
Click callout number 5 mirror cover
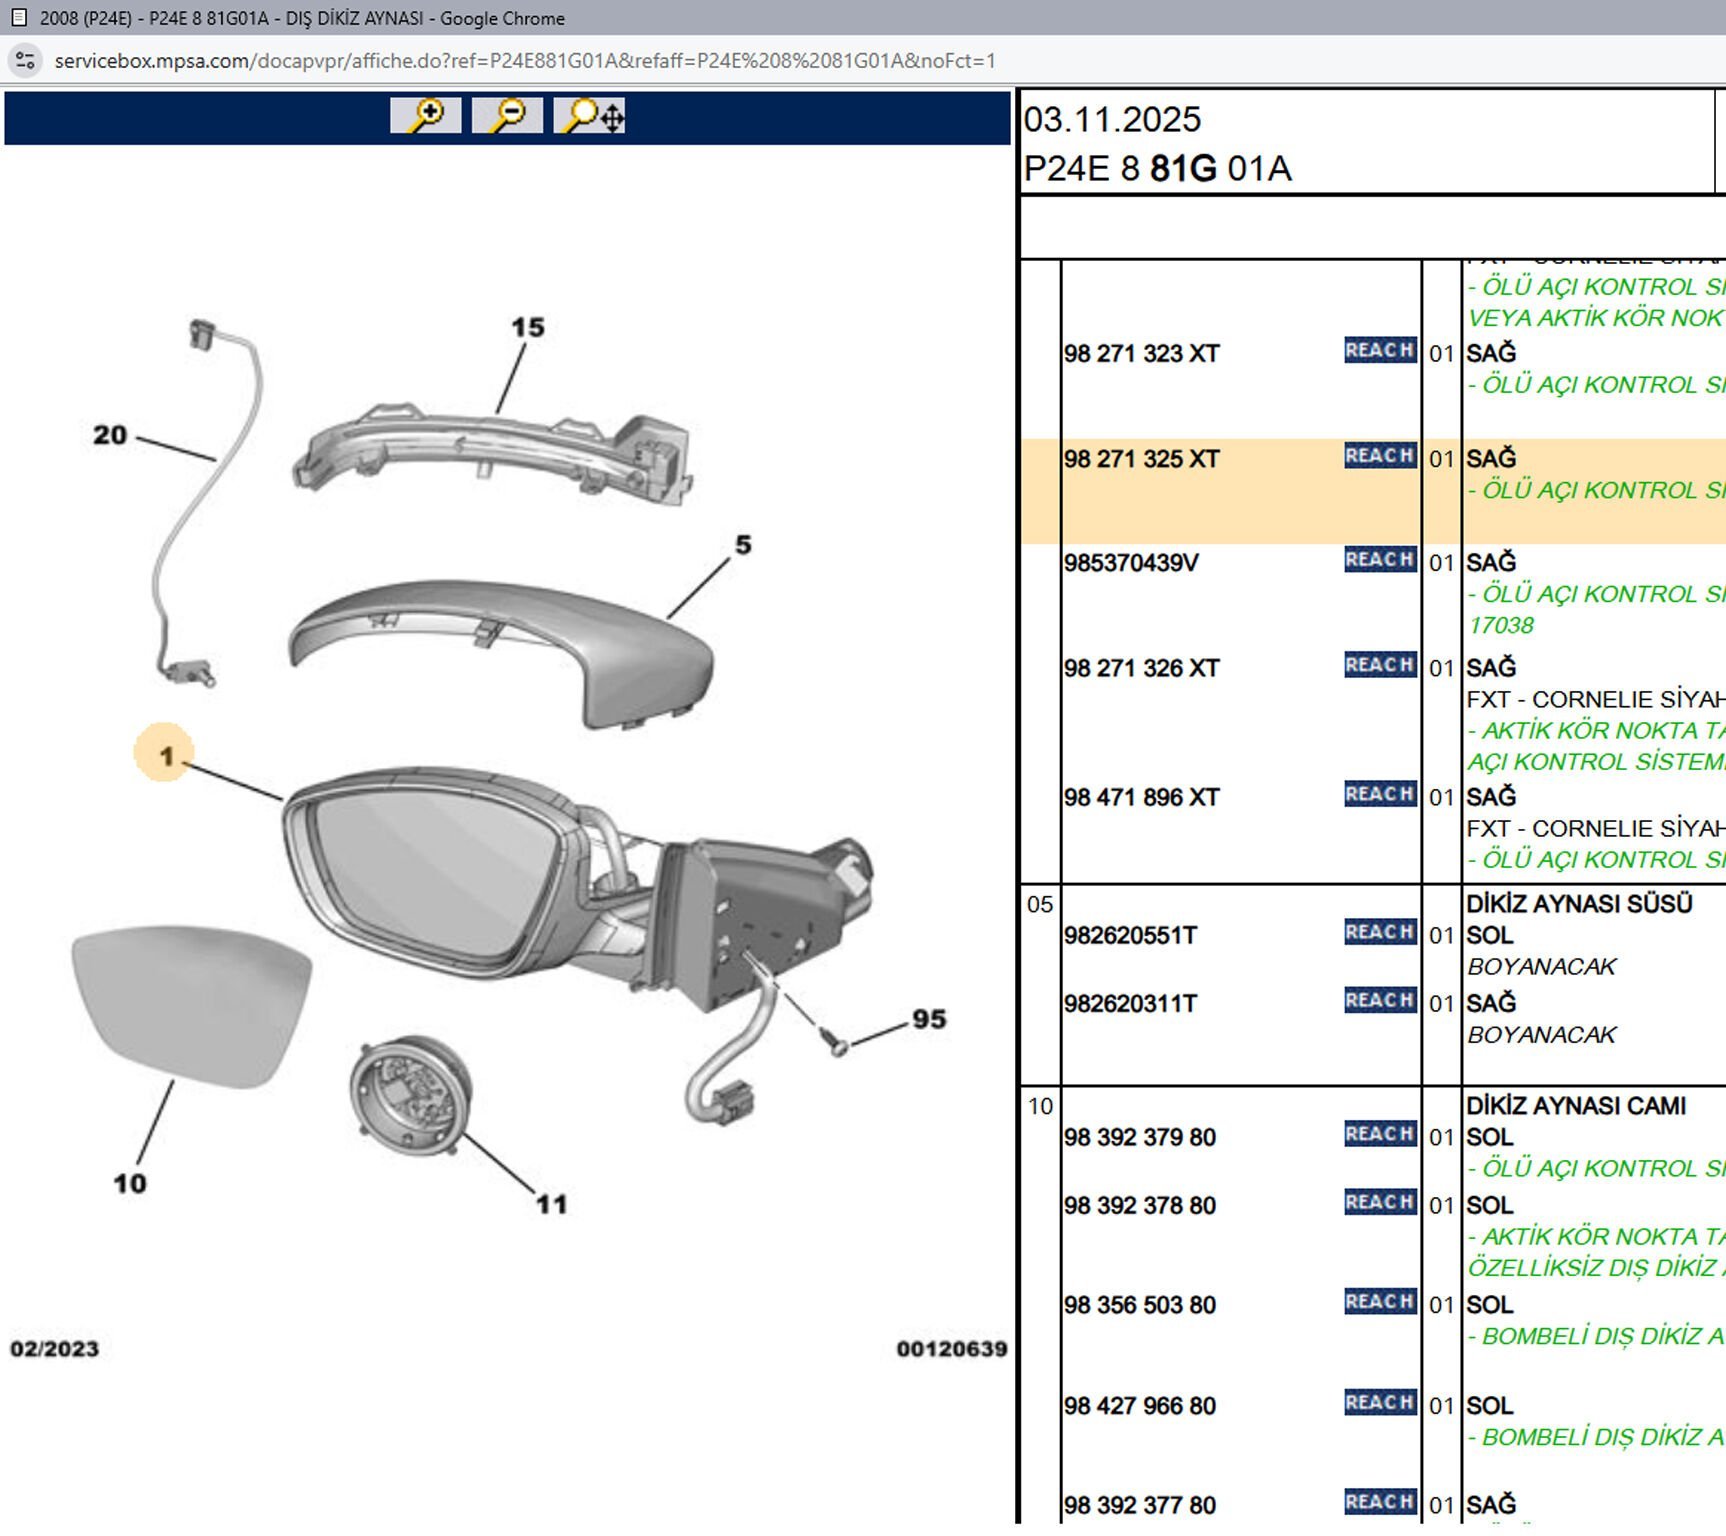[x=743, y=545]
